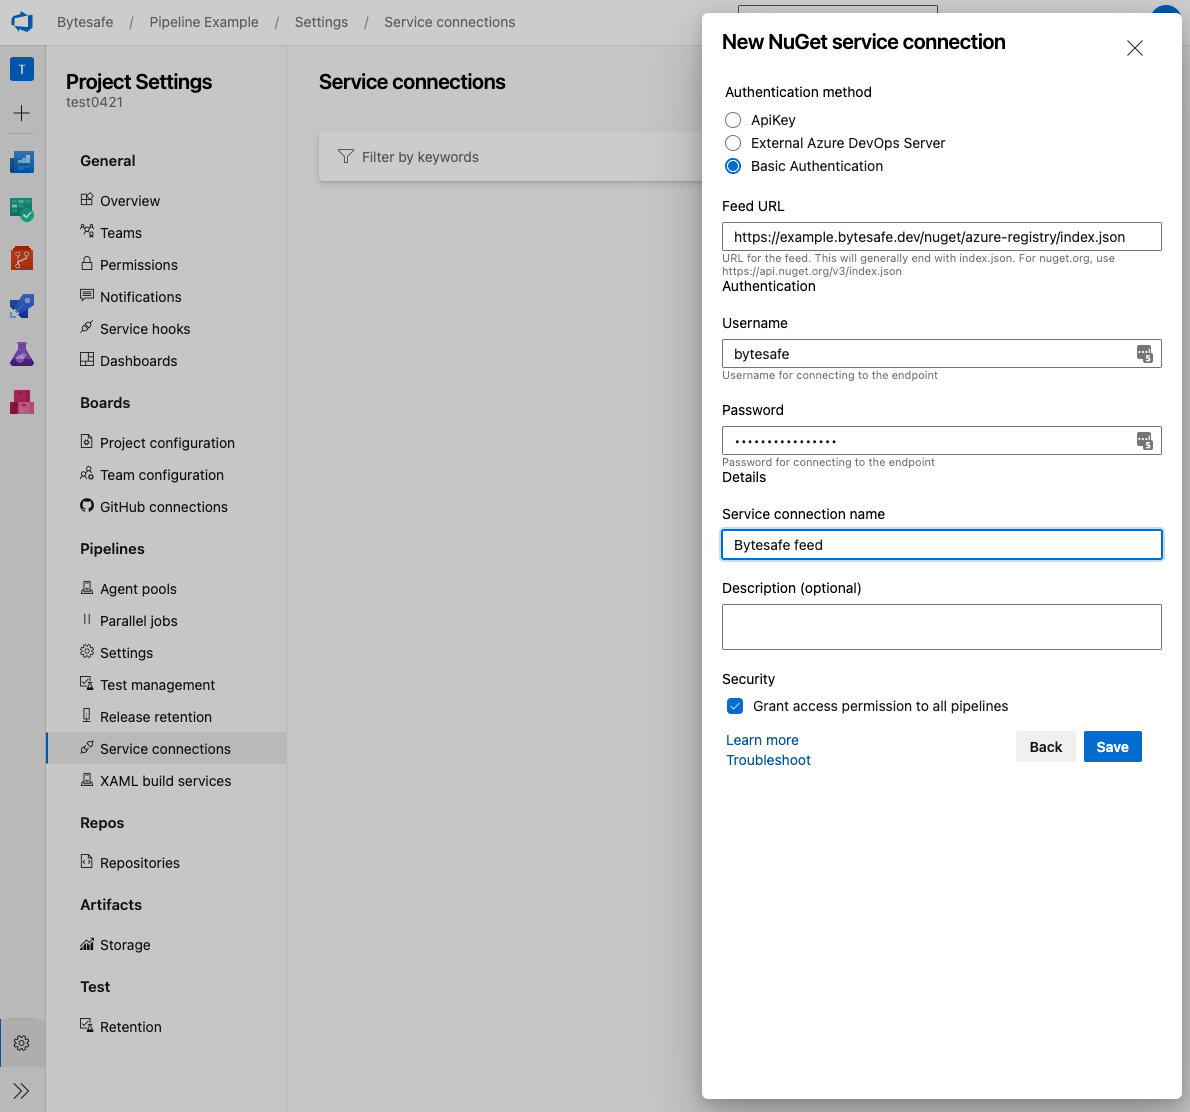This screenshot has width=1190, height=1112.
Task: Click the Description optional text box
Action: (942, 627)
